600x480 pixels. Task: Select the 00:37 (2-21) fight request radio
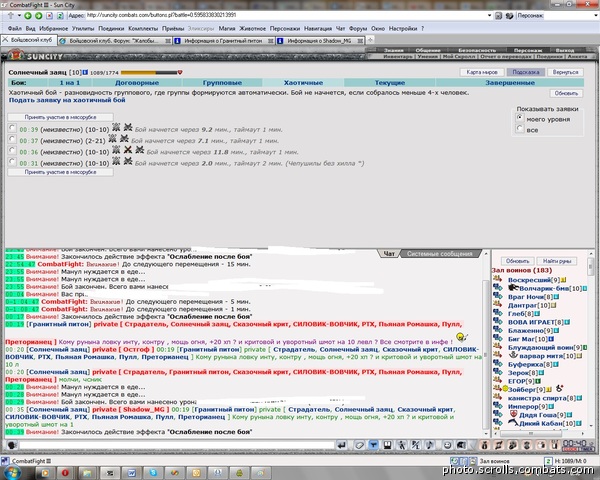[x=12, y=139]
